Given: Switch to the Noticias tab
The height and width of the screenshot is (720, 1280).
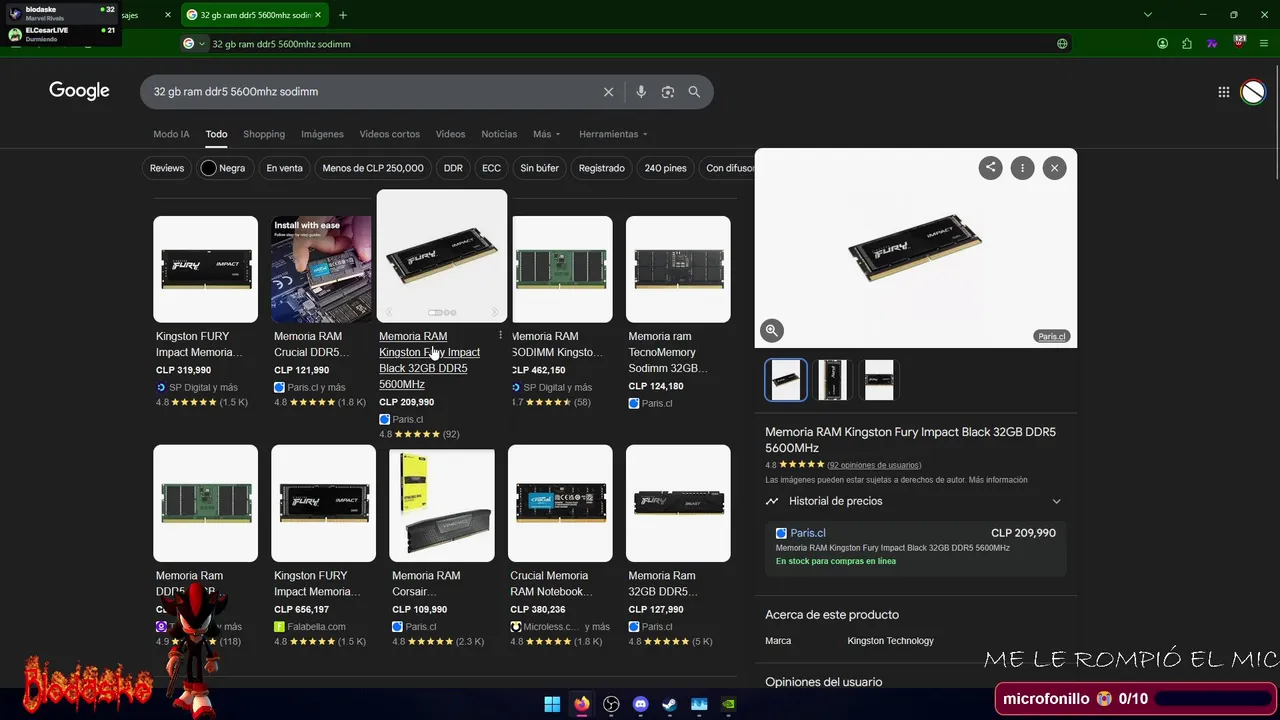Looking at the screenshot, I should point(499,134).
